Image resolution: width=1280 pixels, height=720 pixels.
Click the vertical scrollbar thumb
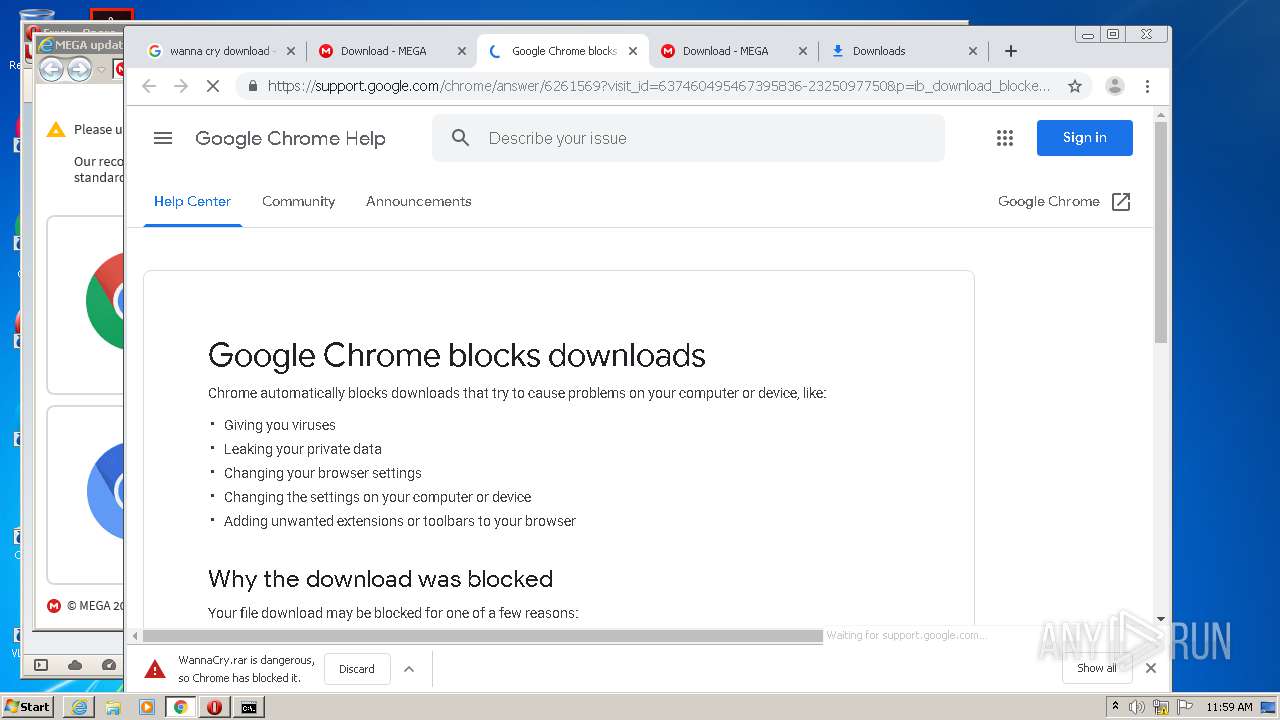pos(1161,232)
